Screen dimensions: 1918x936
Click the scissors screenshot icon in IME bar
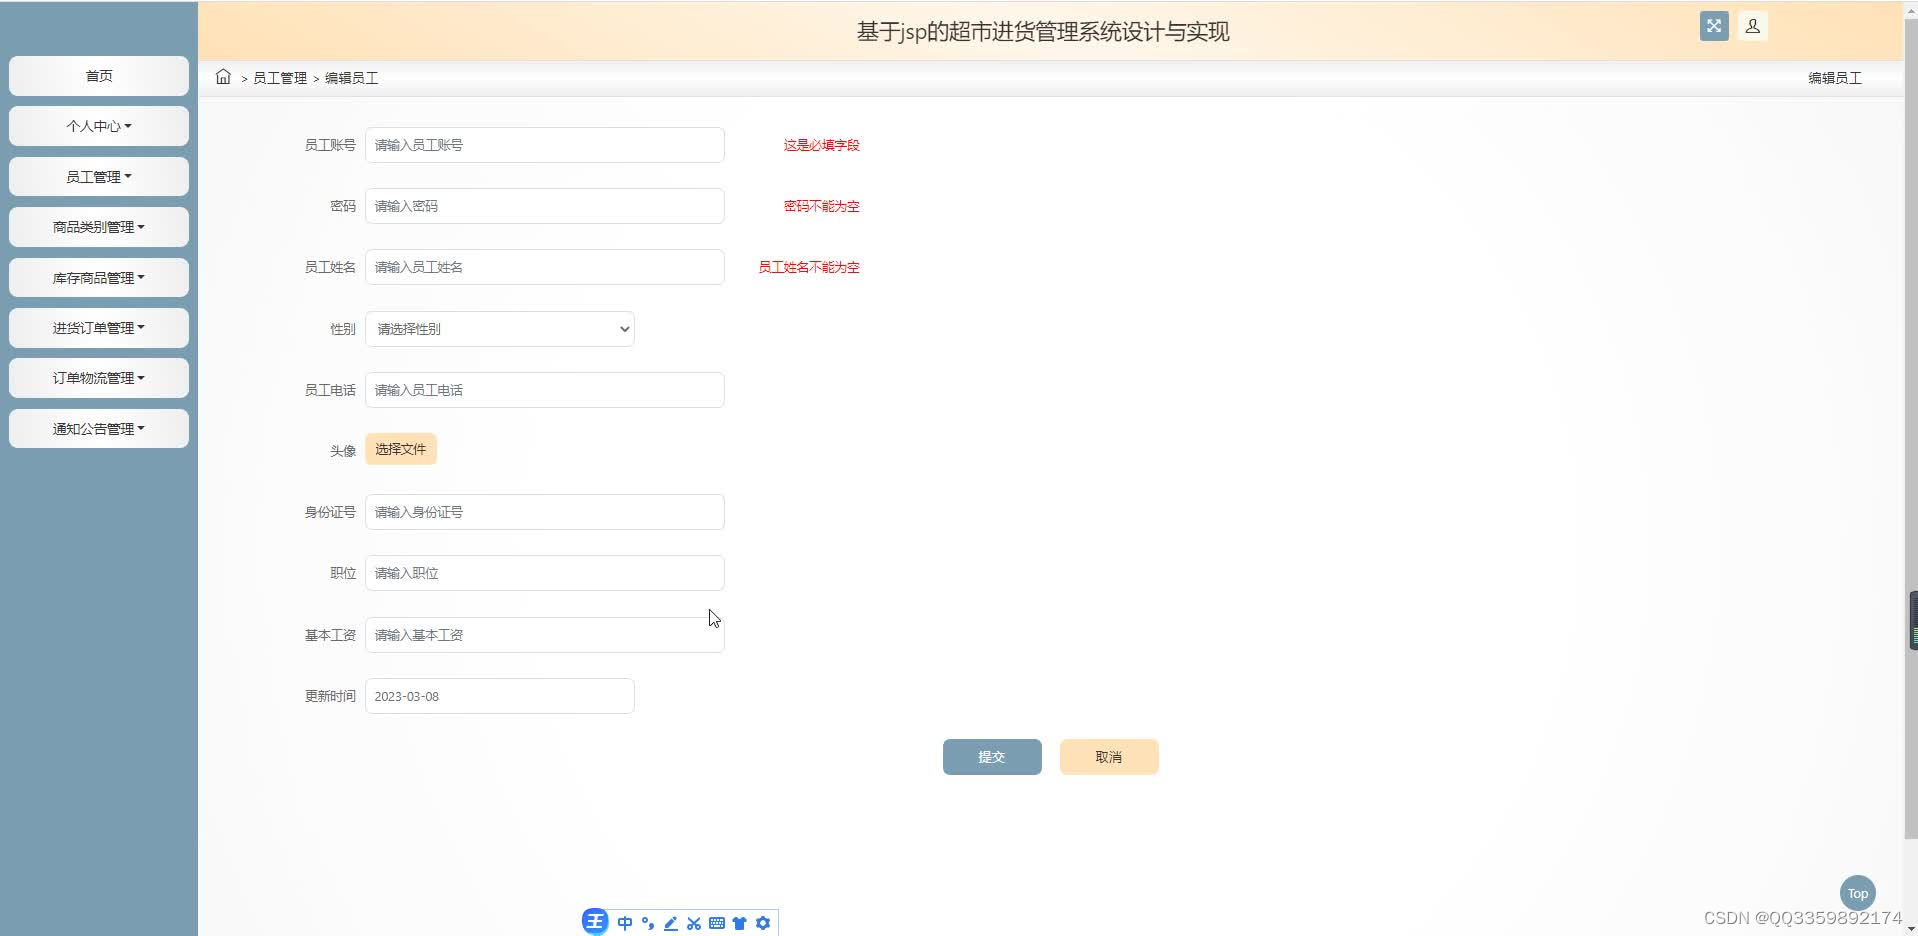694,923
